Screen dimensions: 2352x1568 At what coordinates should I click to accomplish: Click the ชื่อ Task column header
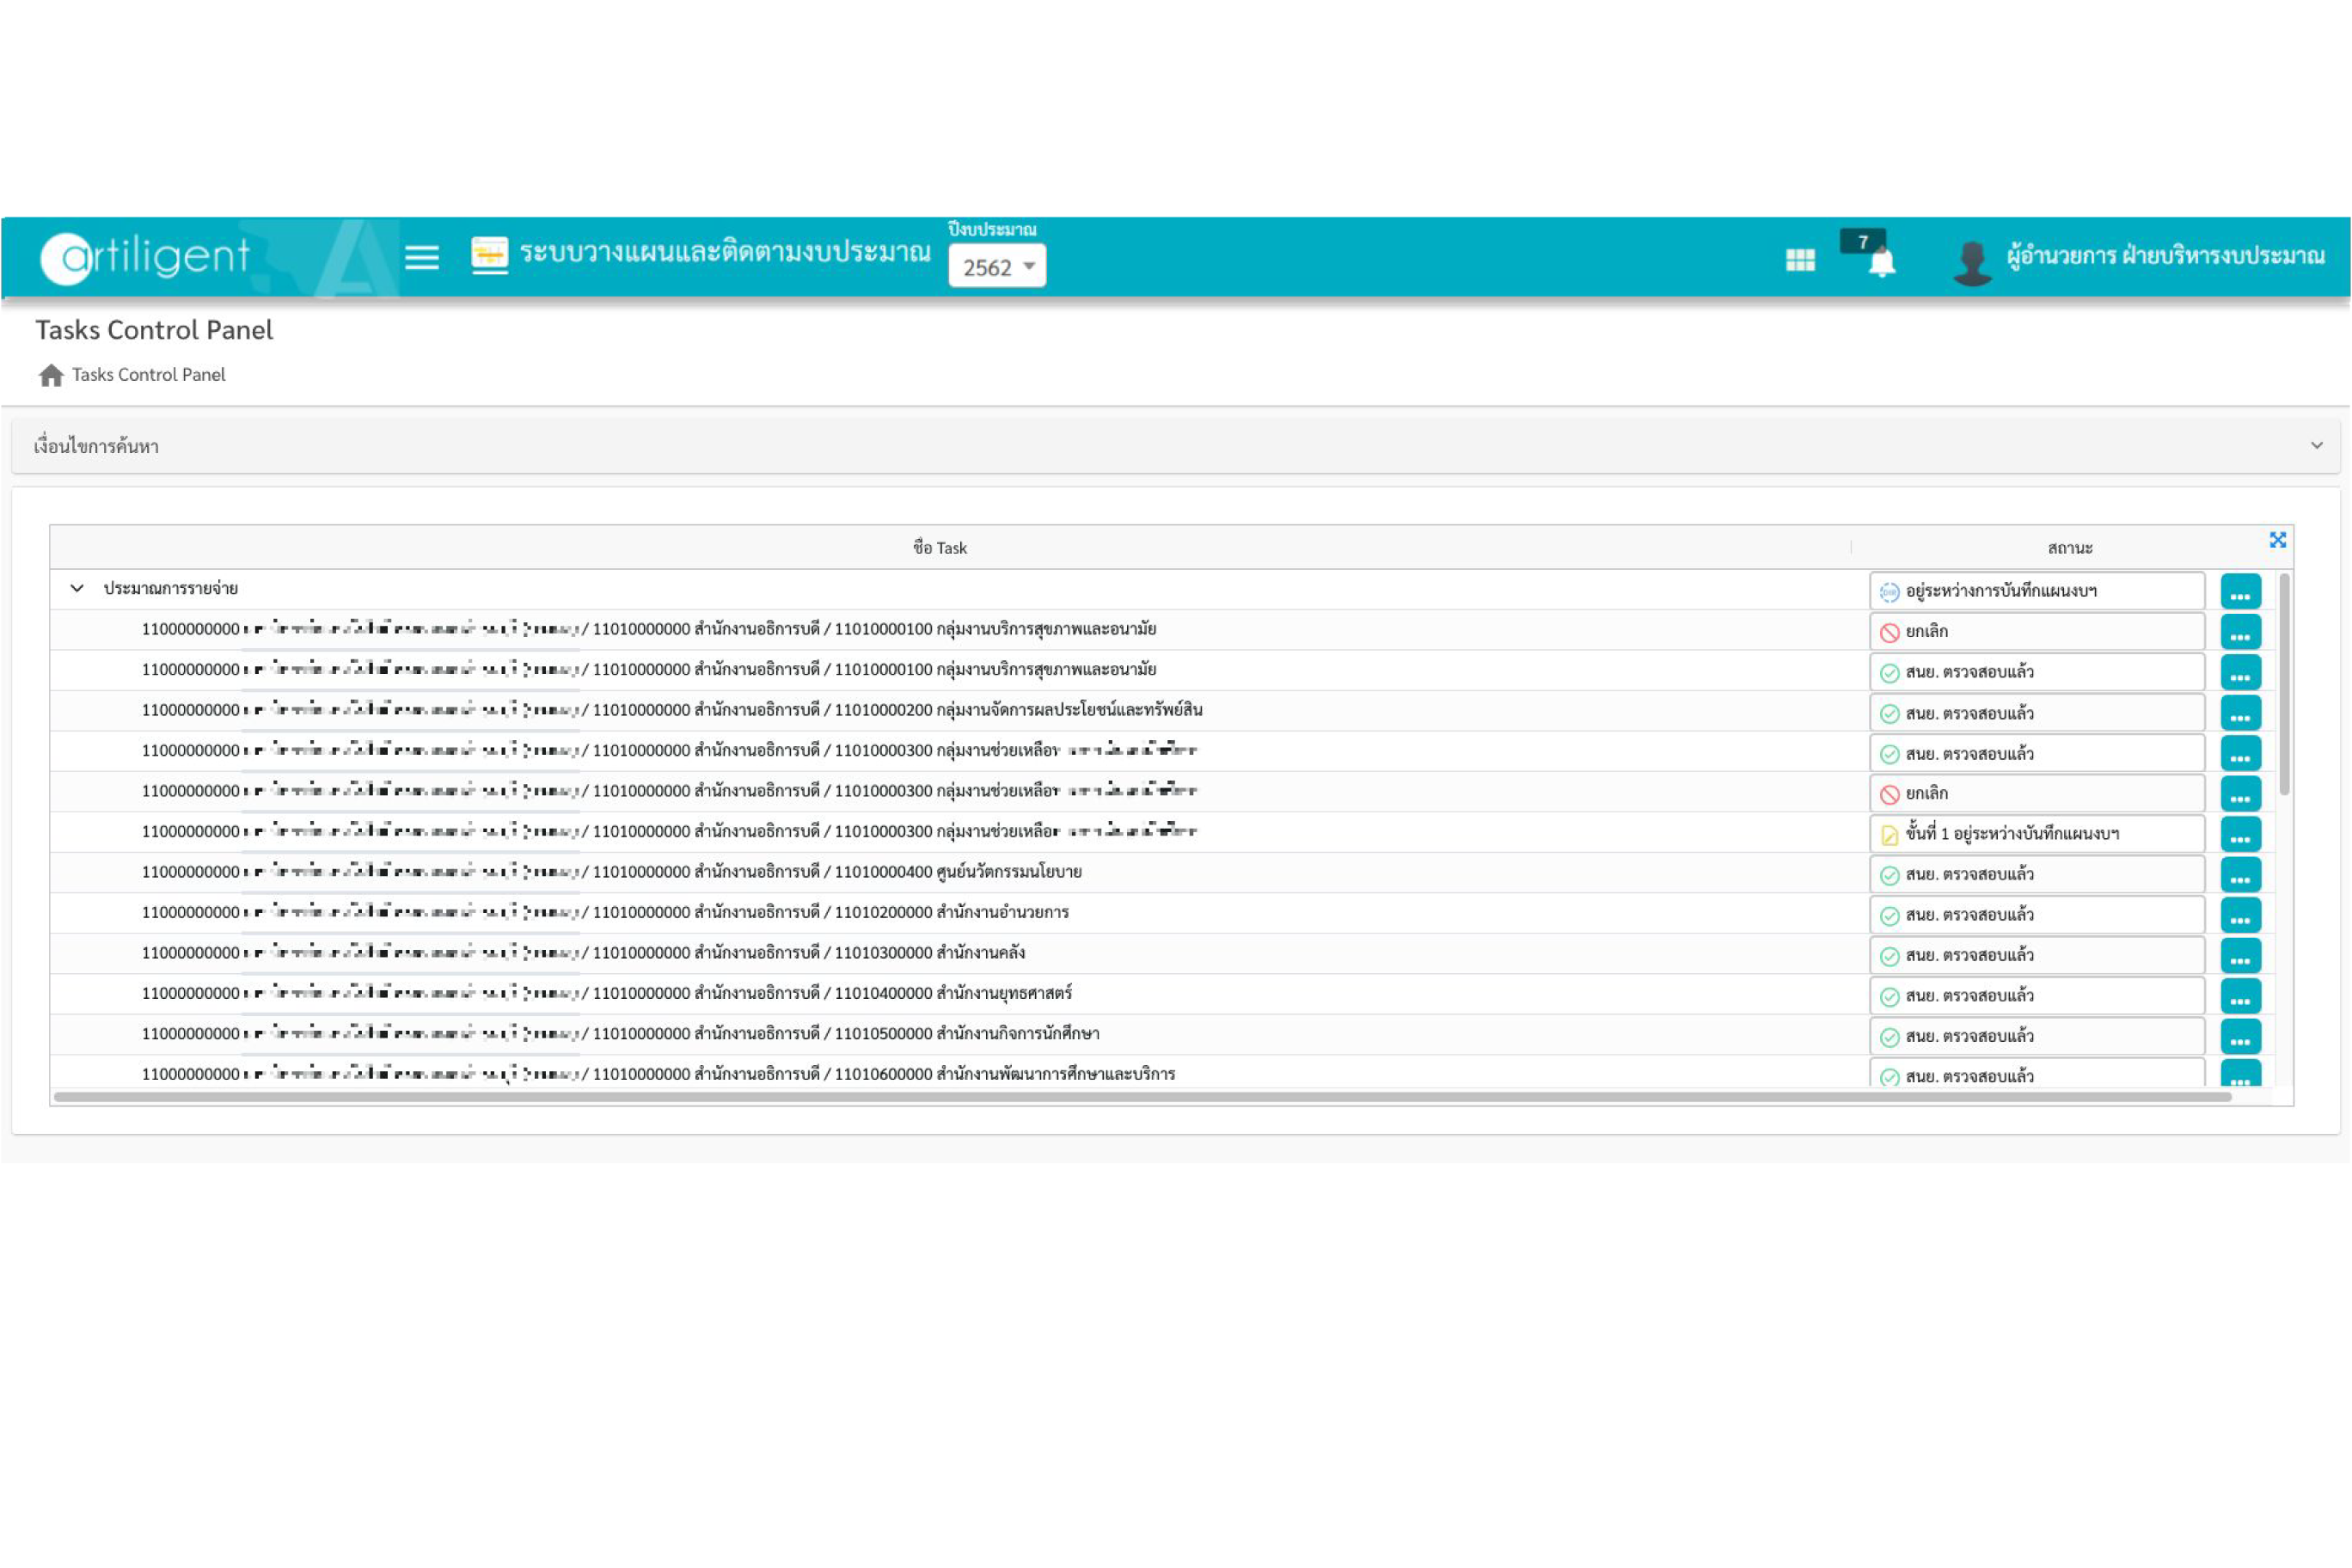939,548
